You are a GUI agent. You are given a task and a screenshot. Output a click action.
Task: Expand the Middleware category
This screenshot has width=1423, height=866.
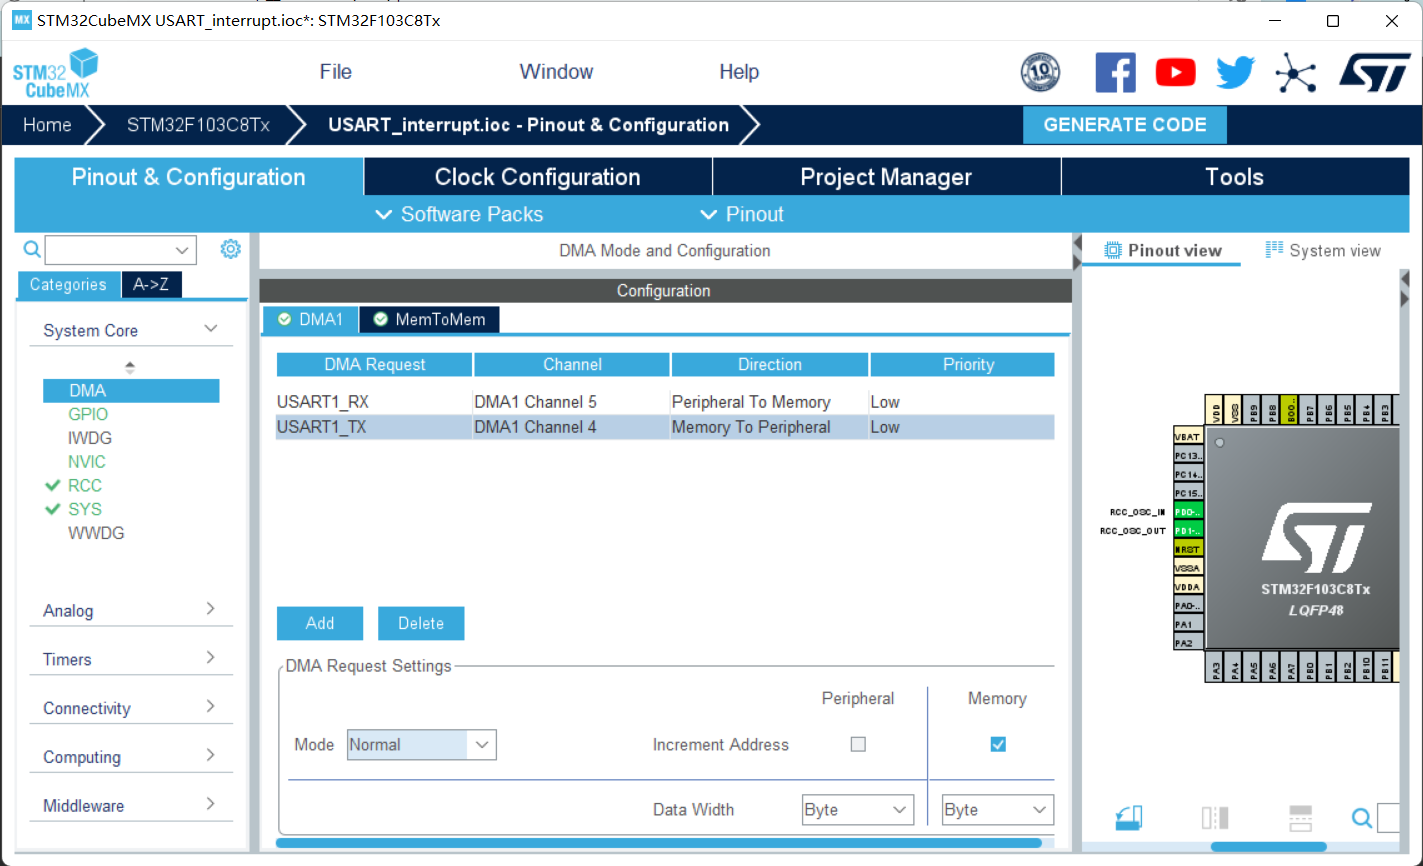130,806
